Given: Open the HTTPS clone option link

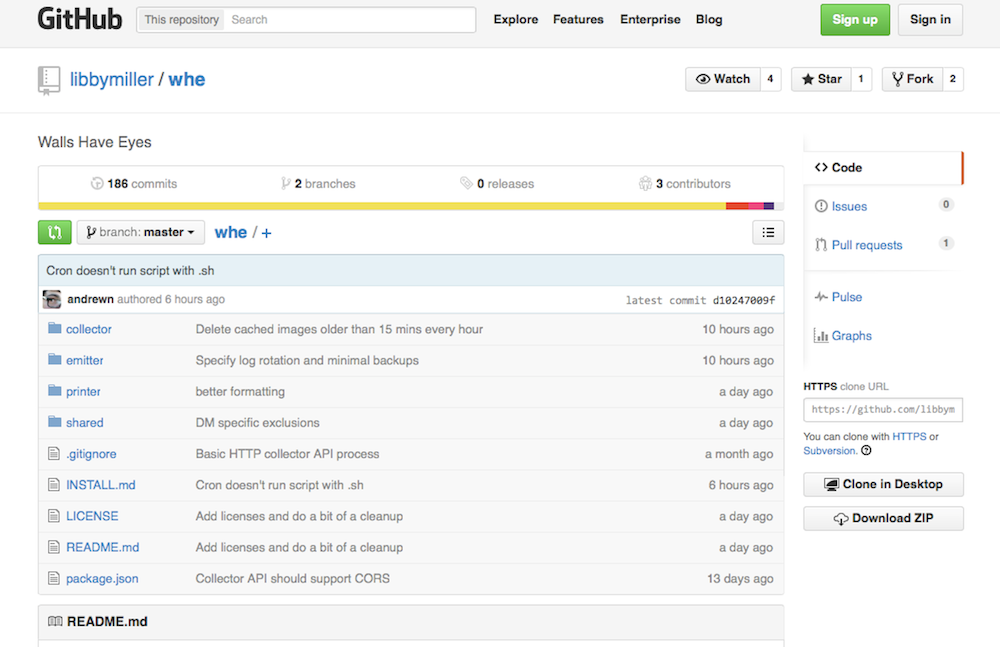Looking at the screenshot, I should [x=909, y=436].
